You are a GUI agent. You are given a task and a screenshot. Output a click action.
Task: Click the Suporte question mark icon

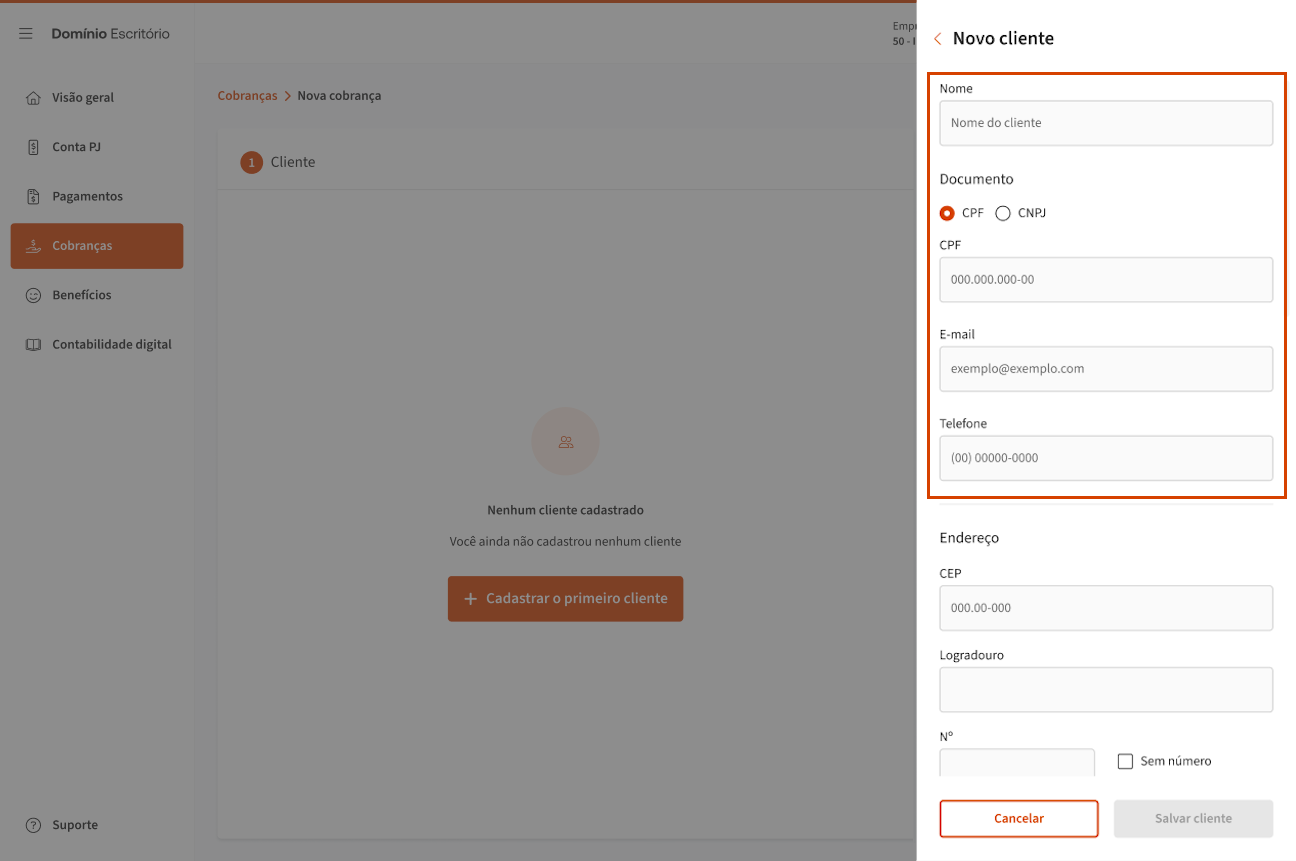pos(33,825)
